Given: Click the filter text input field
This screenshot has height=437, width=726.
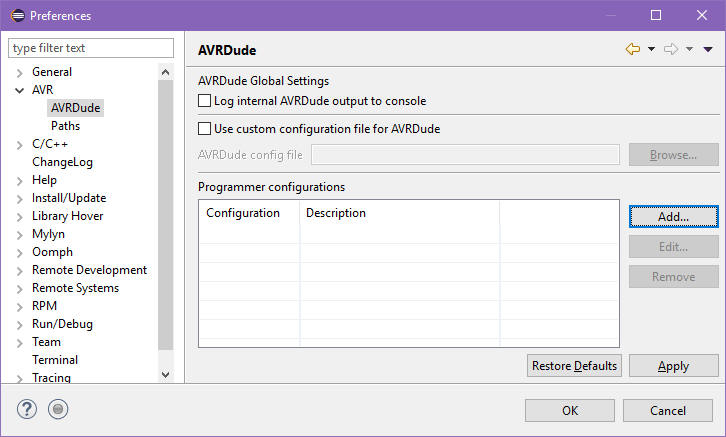Looking at the screenshot, I should coord(93,48).
